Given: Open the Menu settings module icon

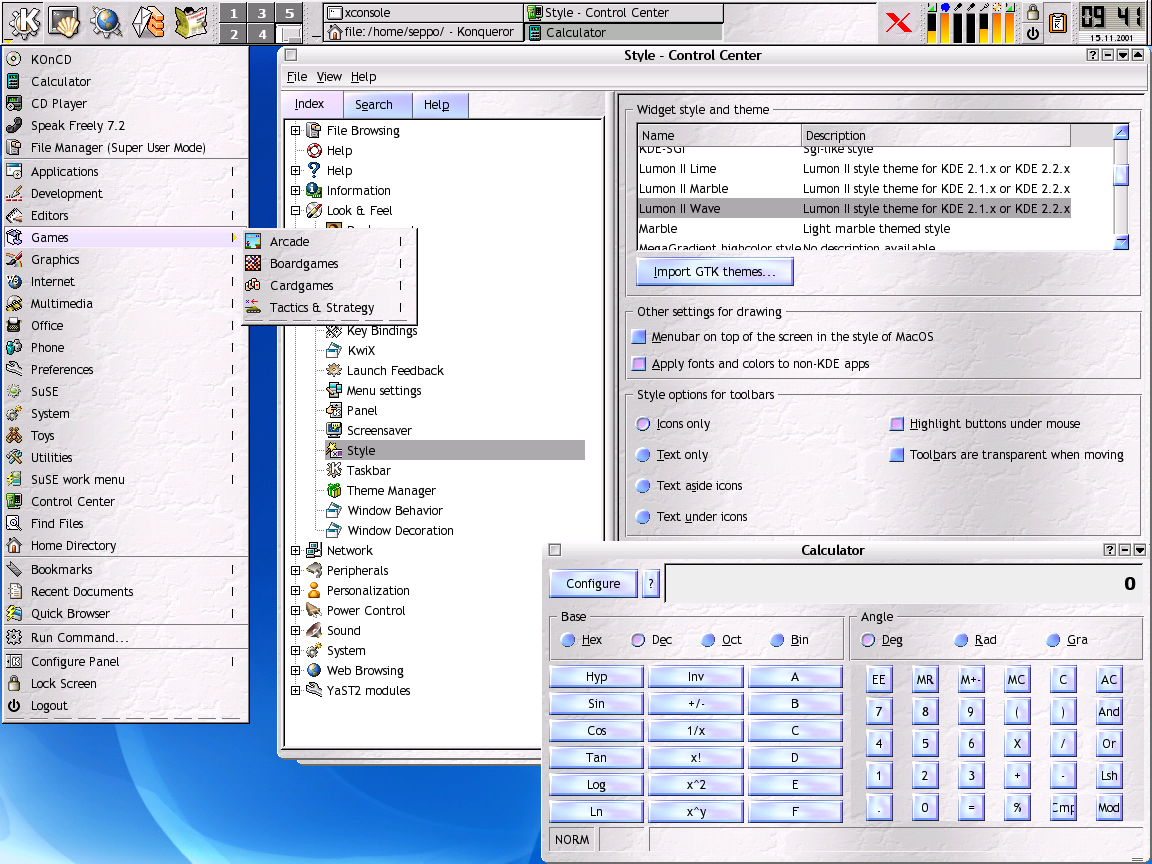Looking at the screenshot, I should (x=334, y=390).
